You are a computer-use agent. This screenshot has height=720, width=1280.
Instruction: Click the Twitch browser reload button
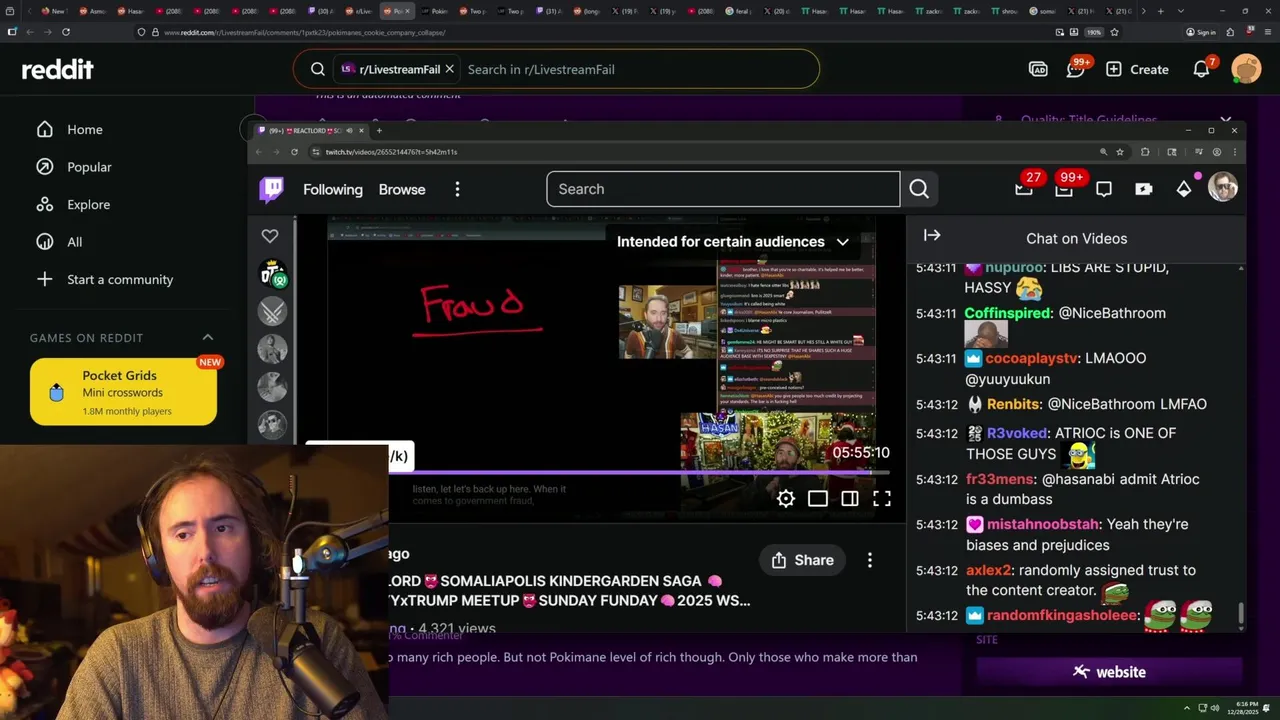tap(294, 152)
